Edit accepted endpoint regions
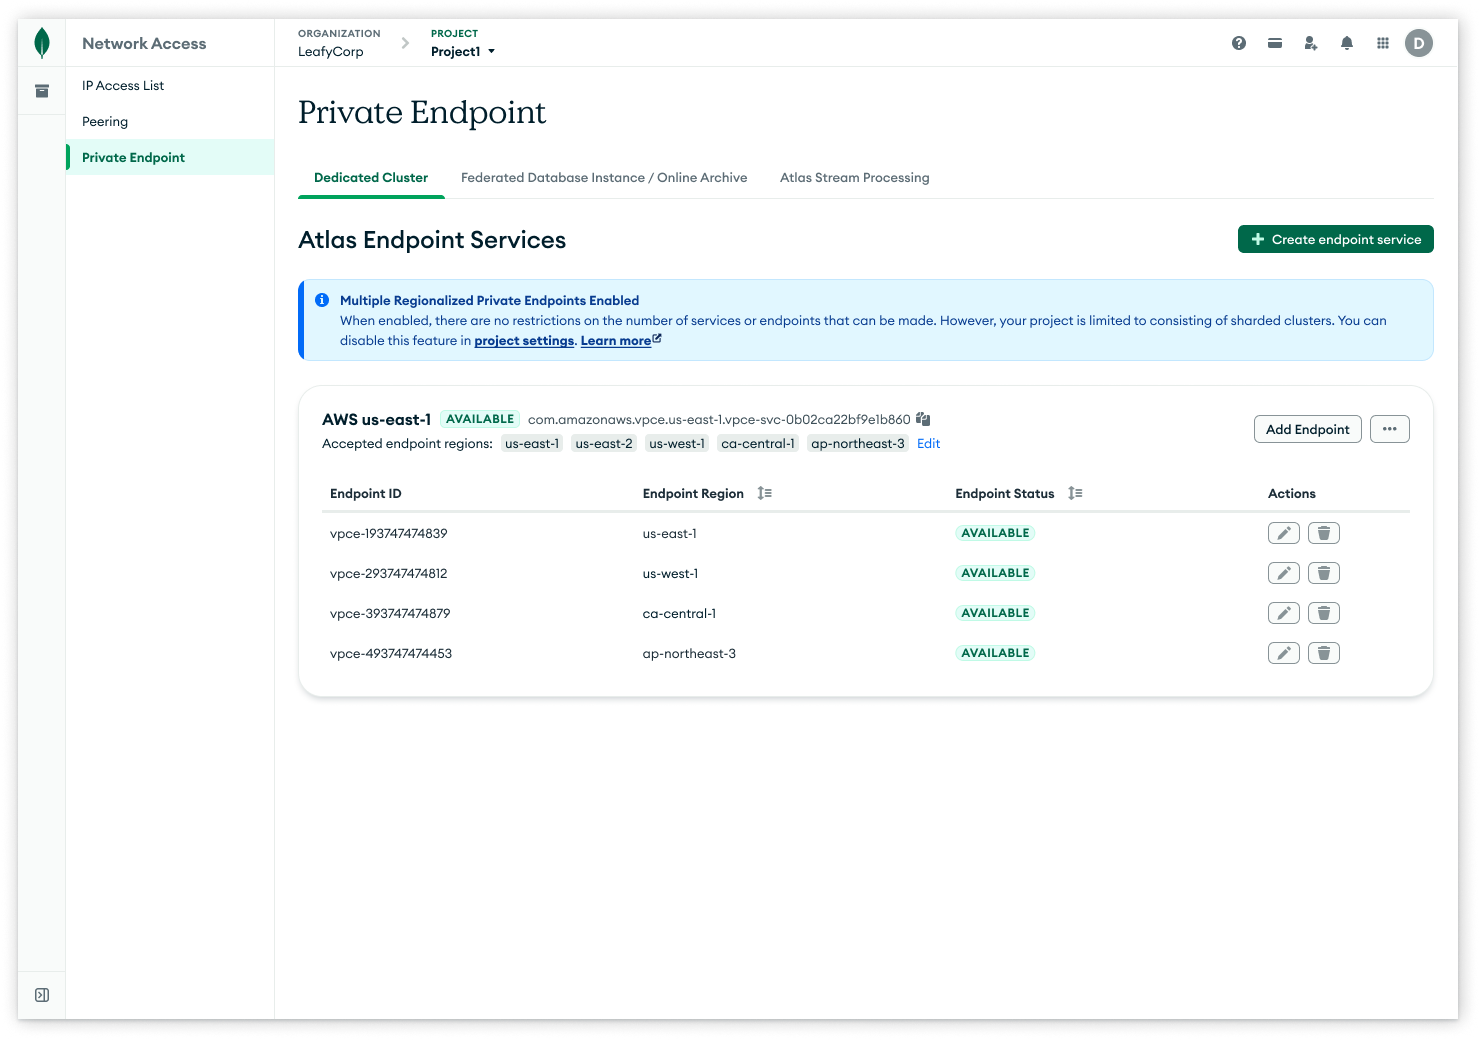The height and width of the screenshot is (1040, 1480). pyautogui.click(x=929, y=443)
